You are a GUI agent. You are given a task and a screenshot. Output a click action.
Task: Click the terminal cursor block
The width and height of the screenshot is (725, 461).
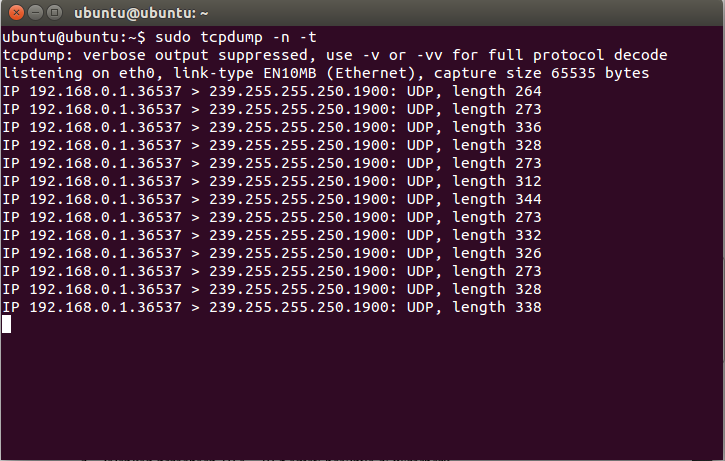(6, 324)
